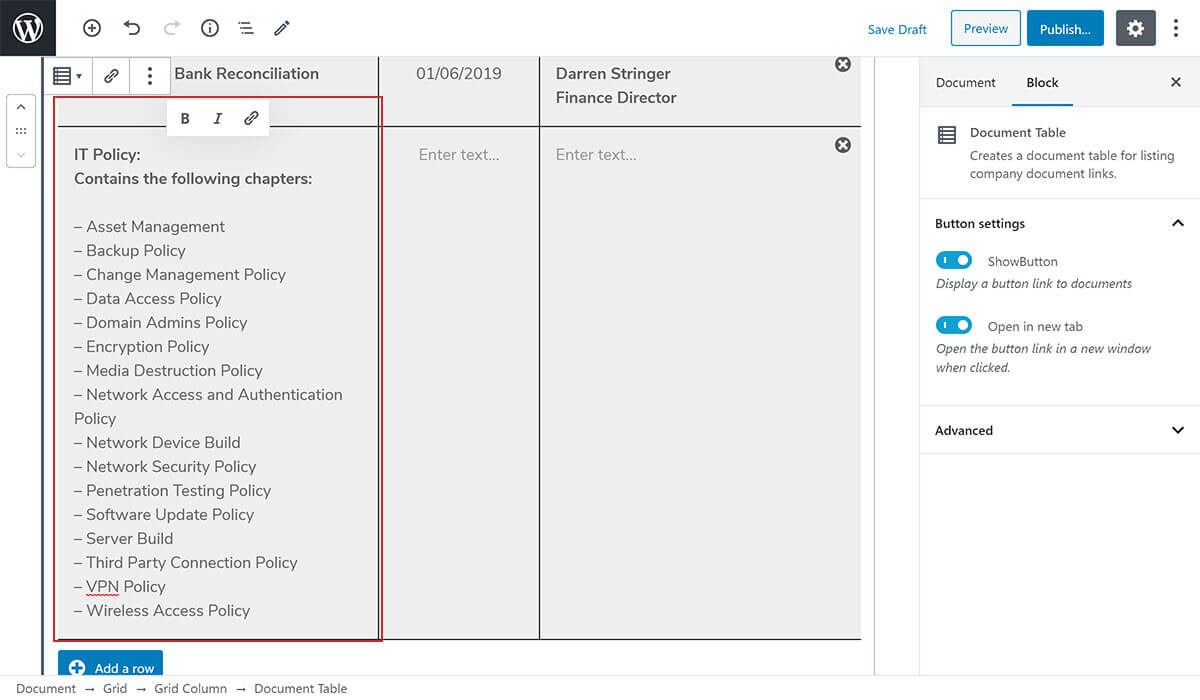Open the more options kebab menu

(x=1176, y=29)
